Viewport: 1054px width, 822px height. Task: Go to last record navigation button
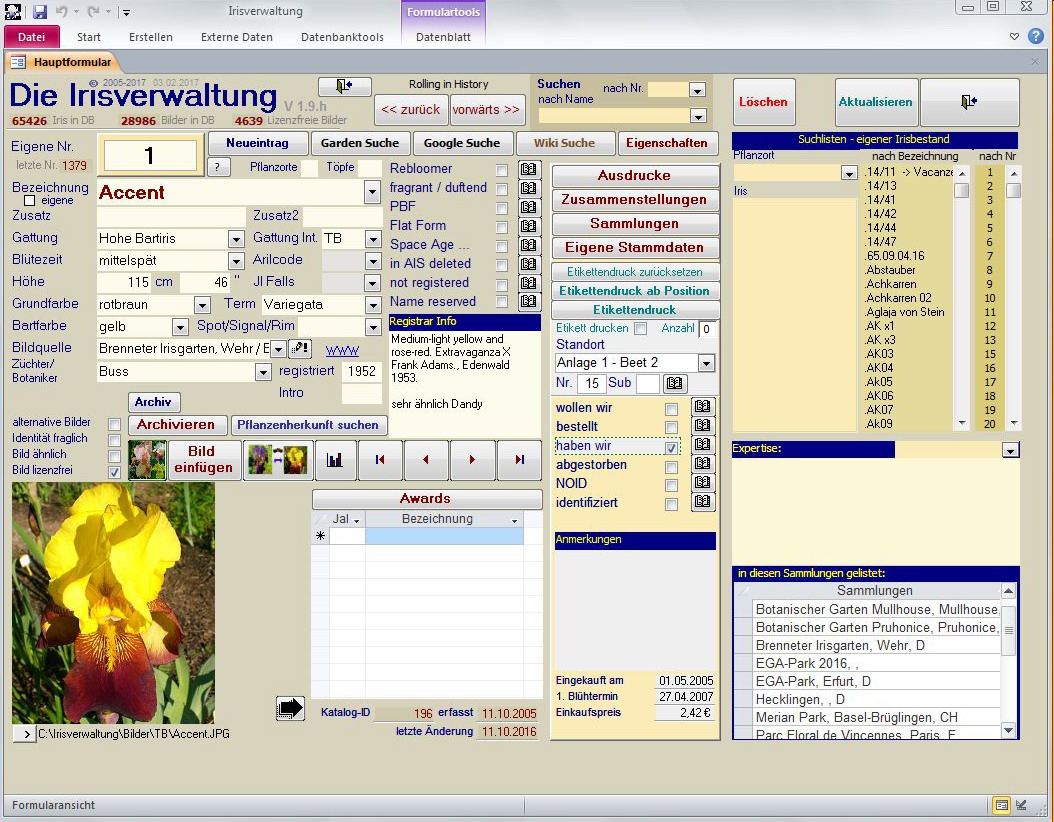[519, 460]
